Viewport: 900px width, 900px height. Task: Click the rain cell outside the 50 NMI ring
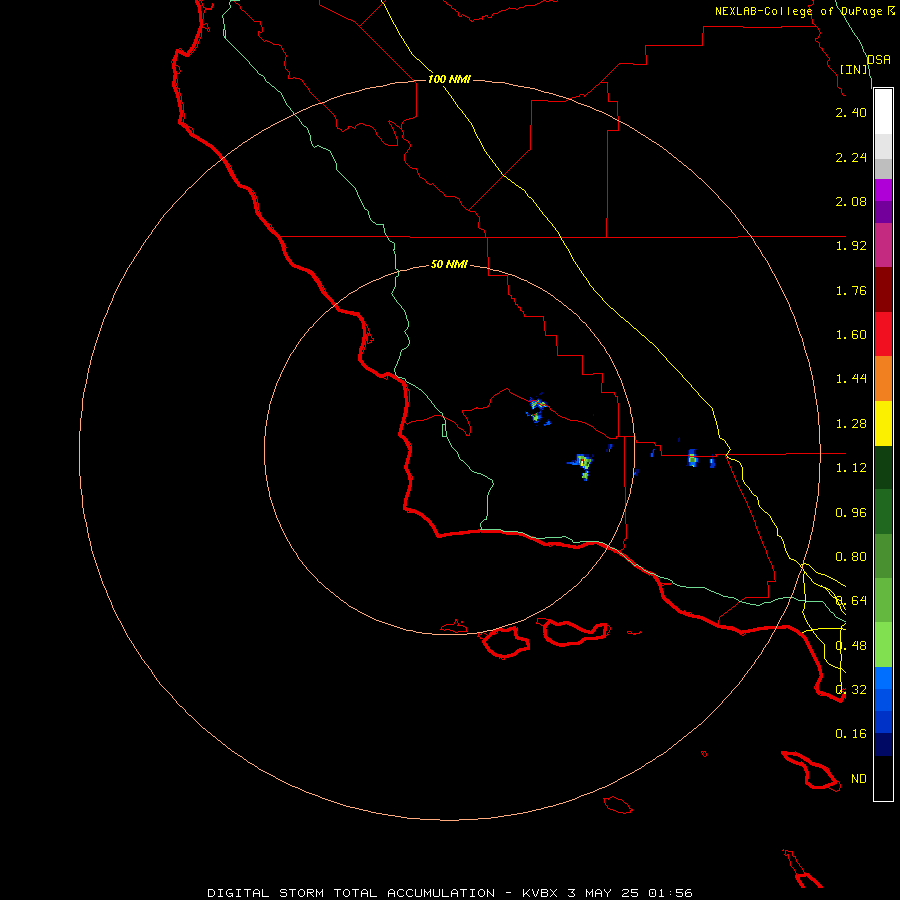pyautogui.click(x=692, y=458)
